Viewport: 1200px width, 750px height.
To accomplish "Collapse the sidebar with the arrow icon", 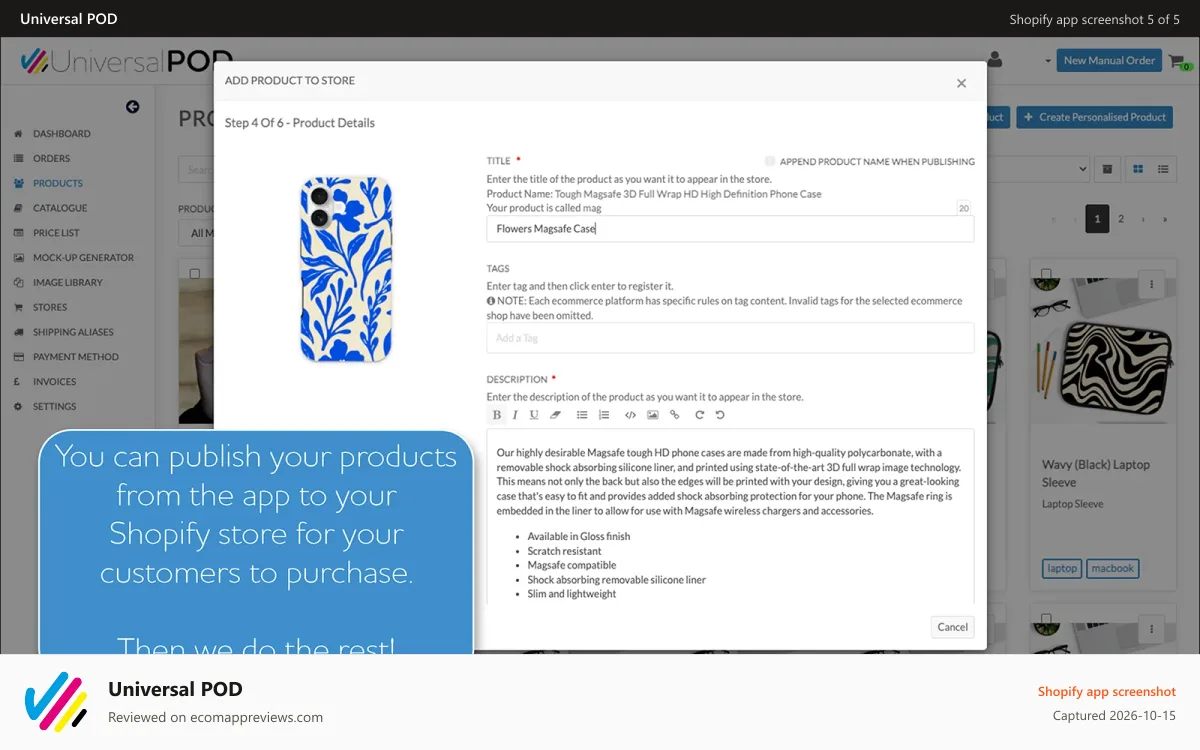I will click(x=132, y=107).
